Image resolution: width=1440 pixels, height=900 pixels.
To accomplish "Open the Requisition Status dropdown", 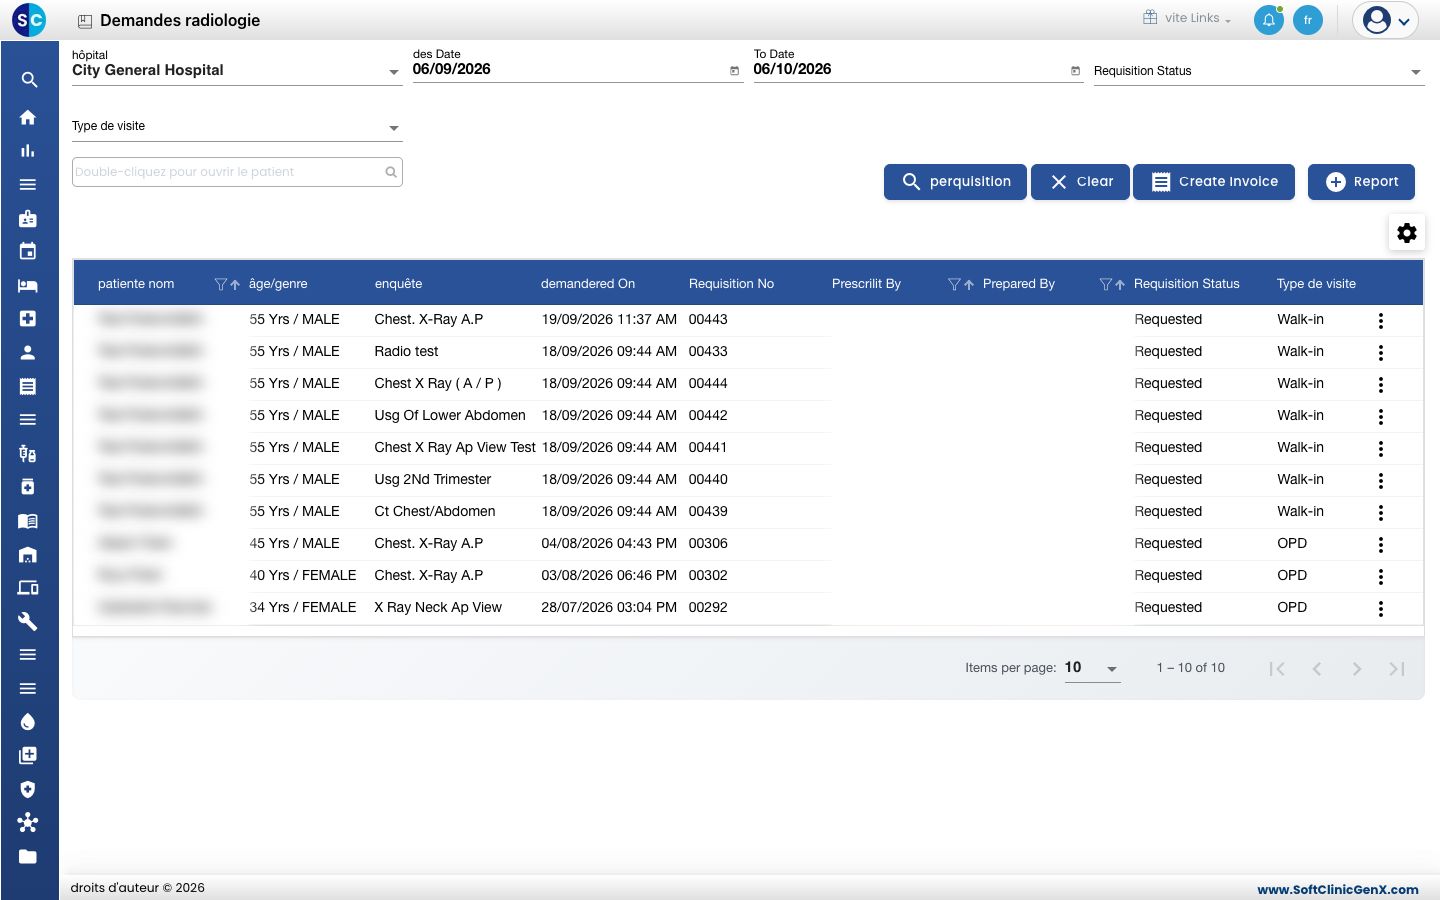I will point(1259,71).
